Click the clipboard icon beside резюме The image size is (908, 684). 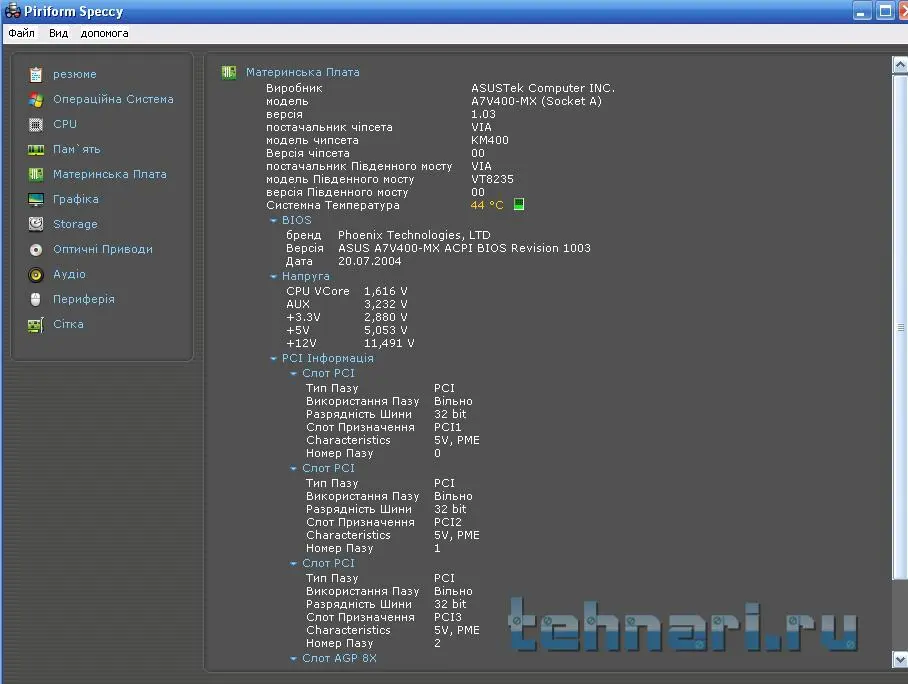tap(36, 74)
